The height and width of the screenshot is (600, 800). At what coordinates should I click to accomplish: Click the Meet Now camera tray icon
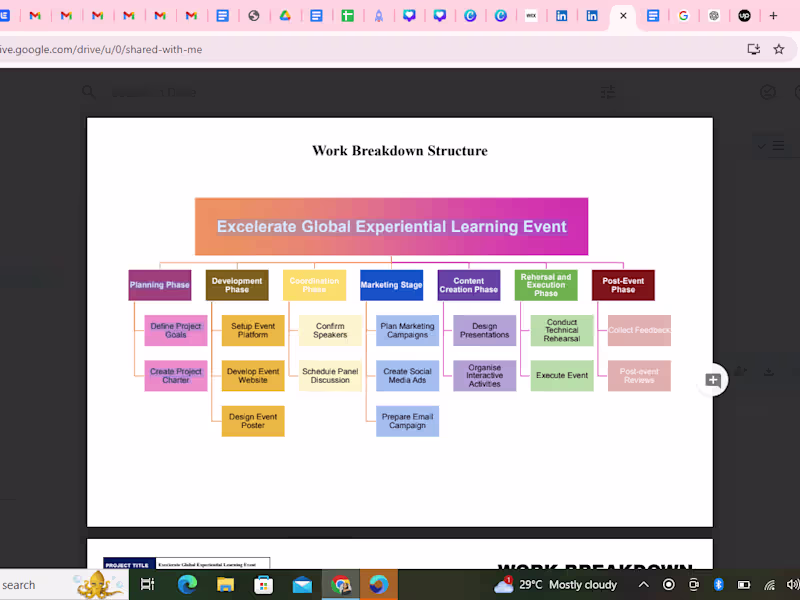[693, 585]
